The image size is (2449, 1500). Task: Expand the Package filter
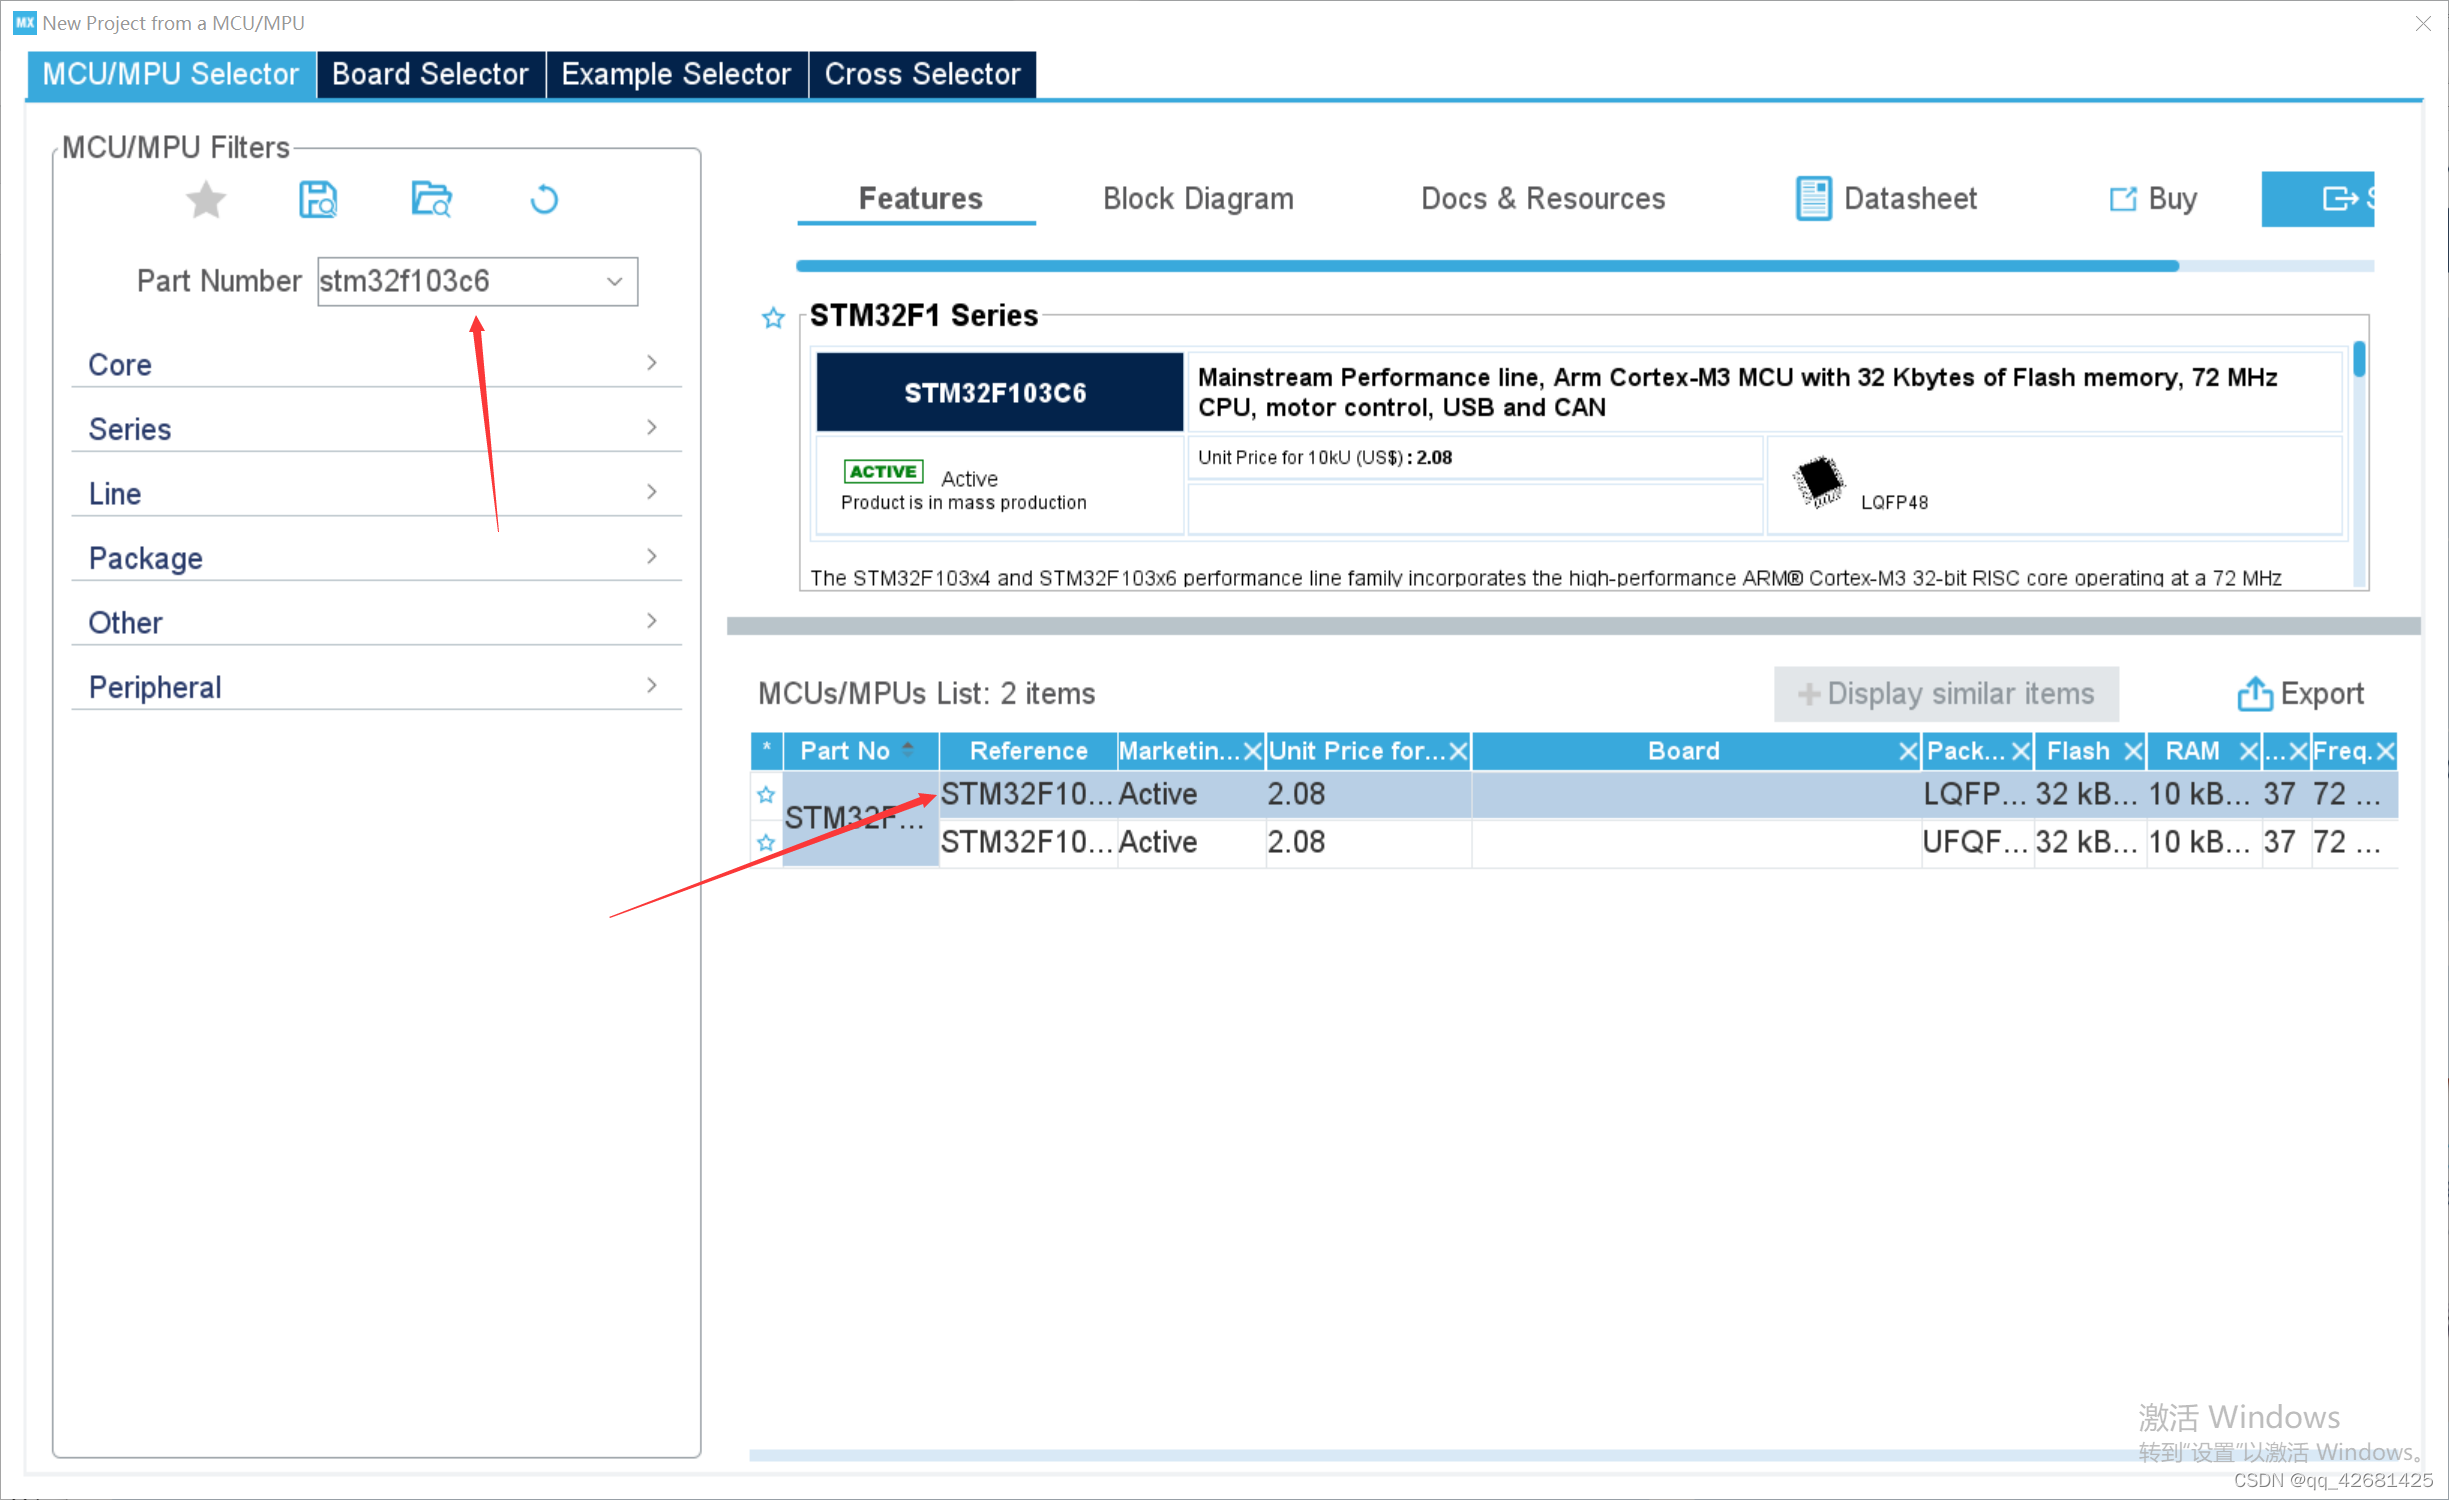[x=376, y=557]
